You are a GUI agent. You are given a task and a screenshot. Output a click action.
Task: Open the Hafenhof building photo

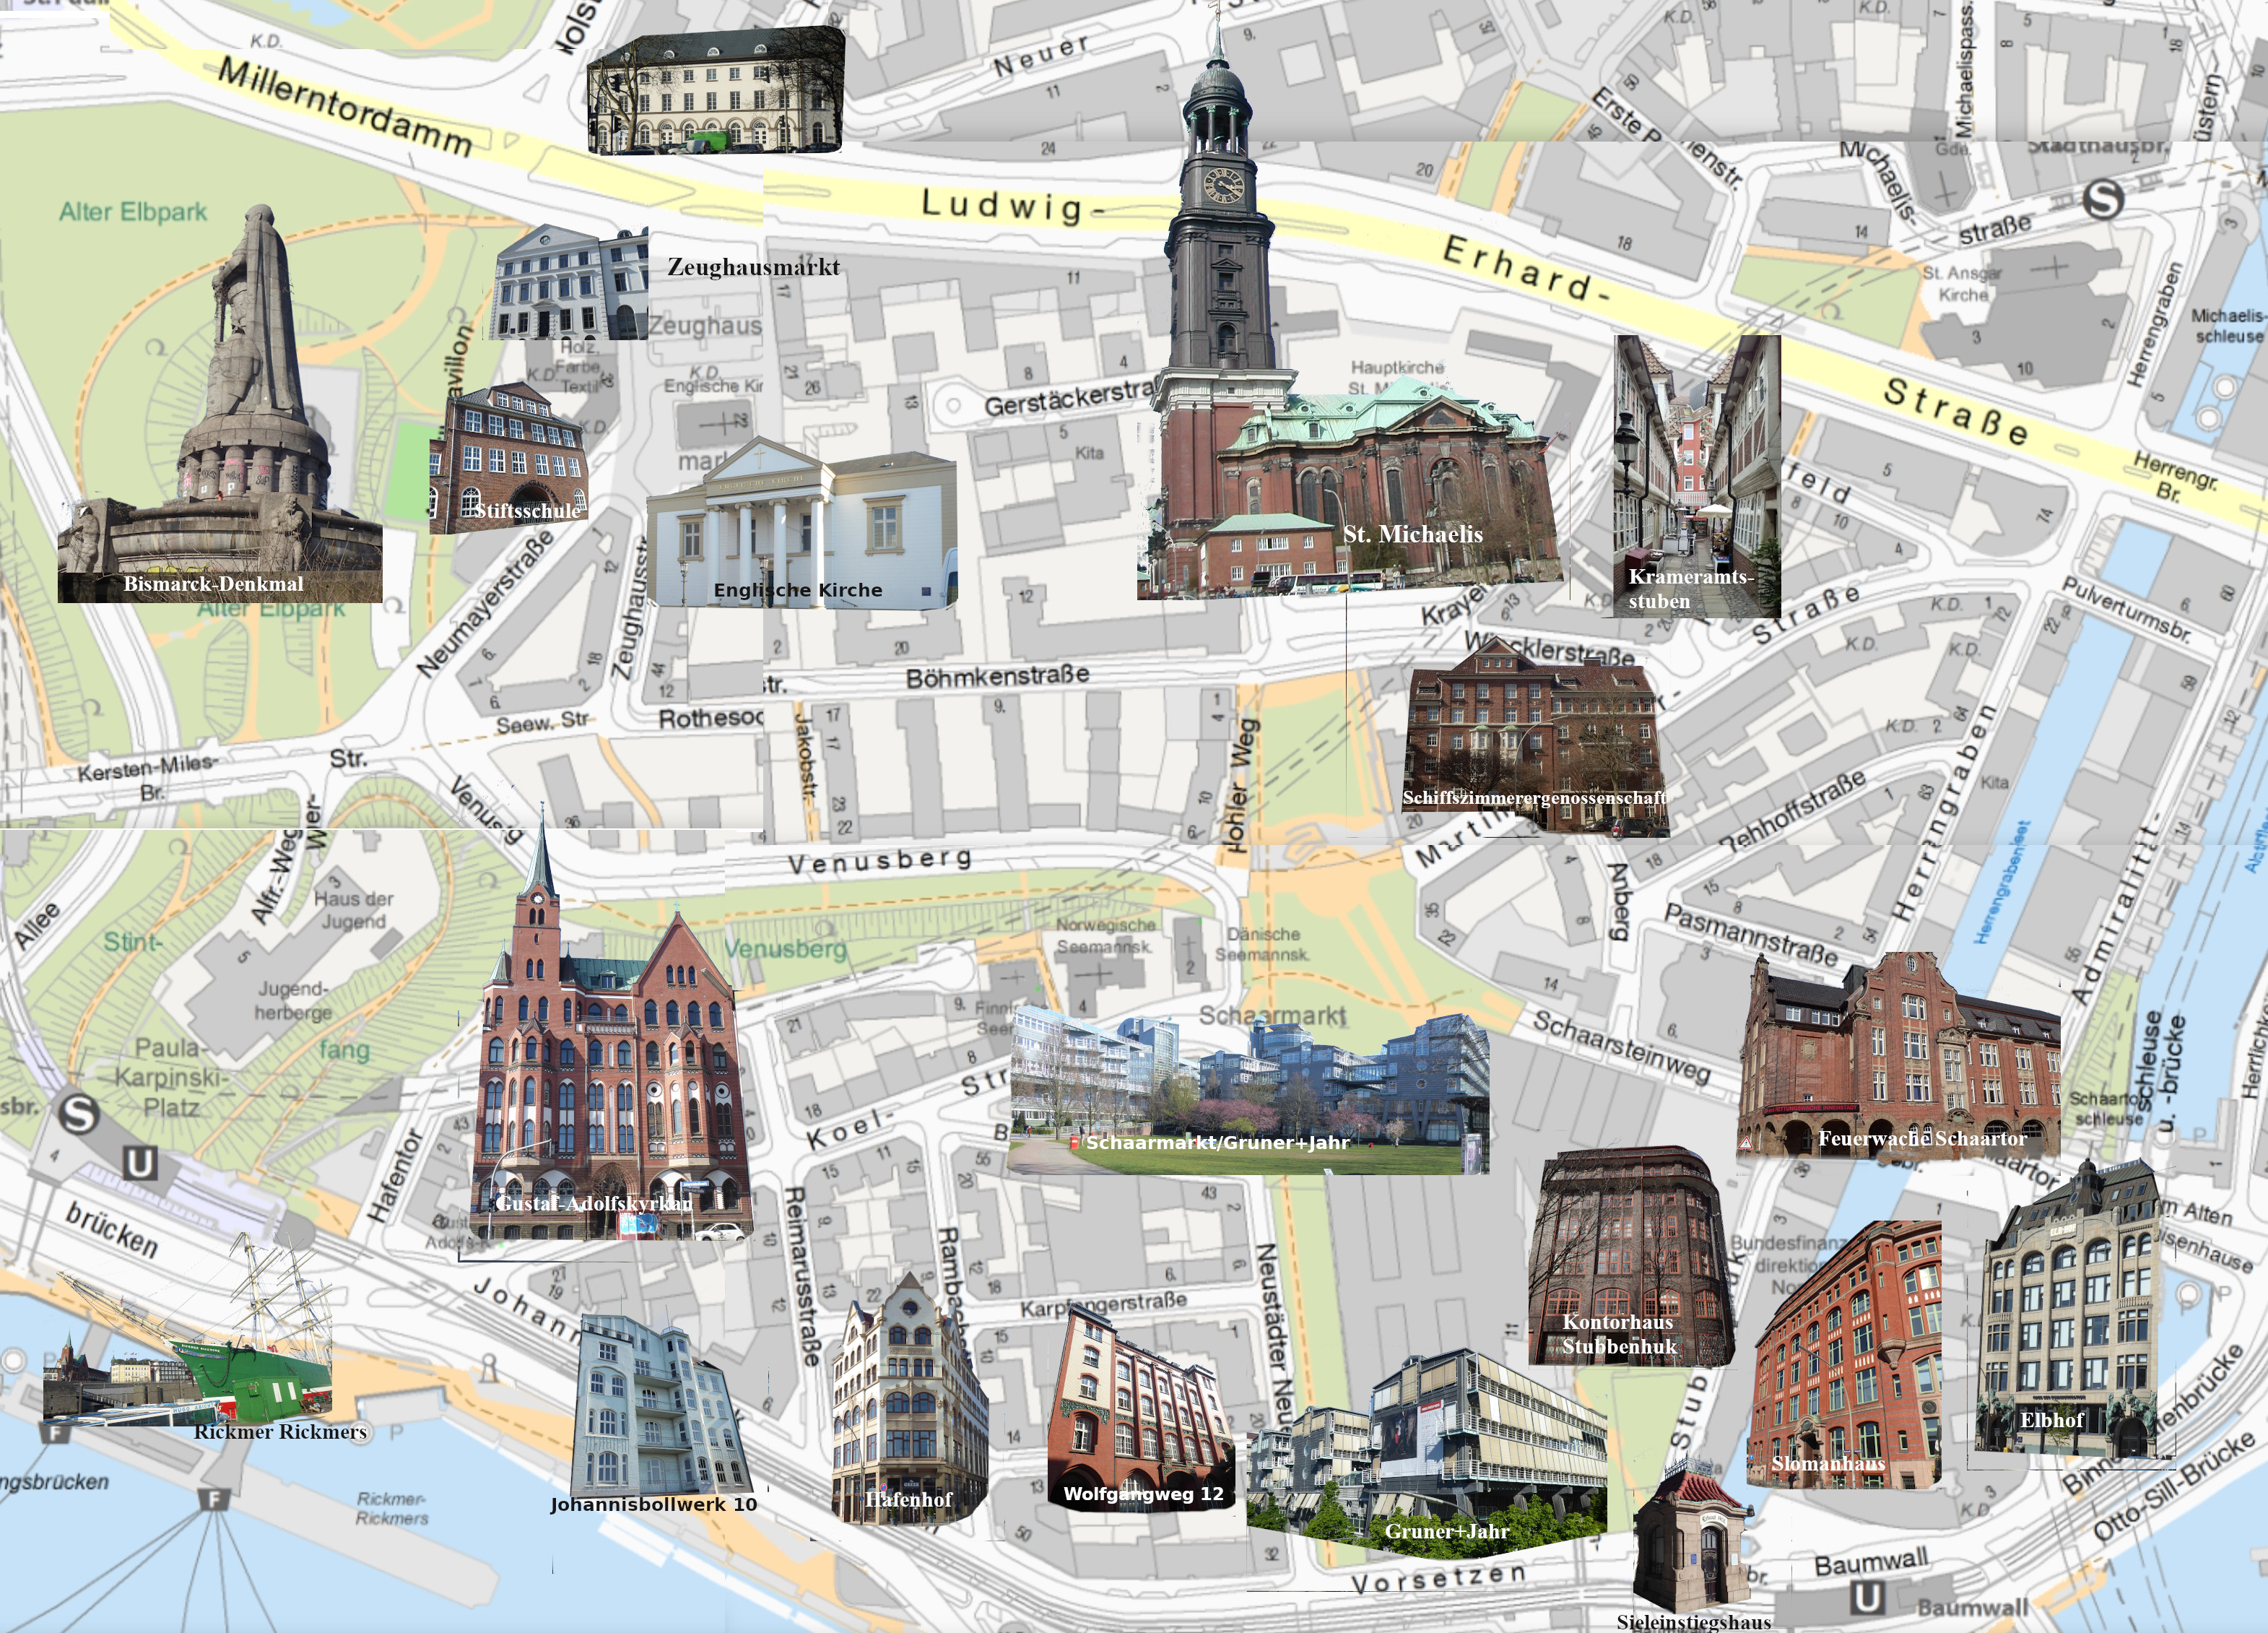909,1398
